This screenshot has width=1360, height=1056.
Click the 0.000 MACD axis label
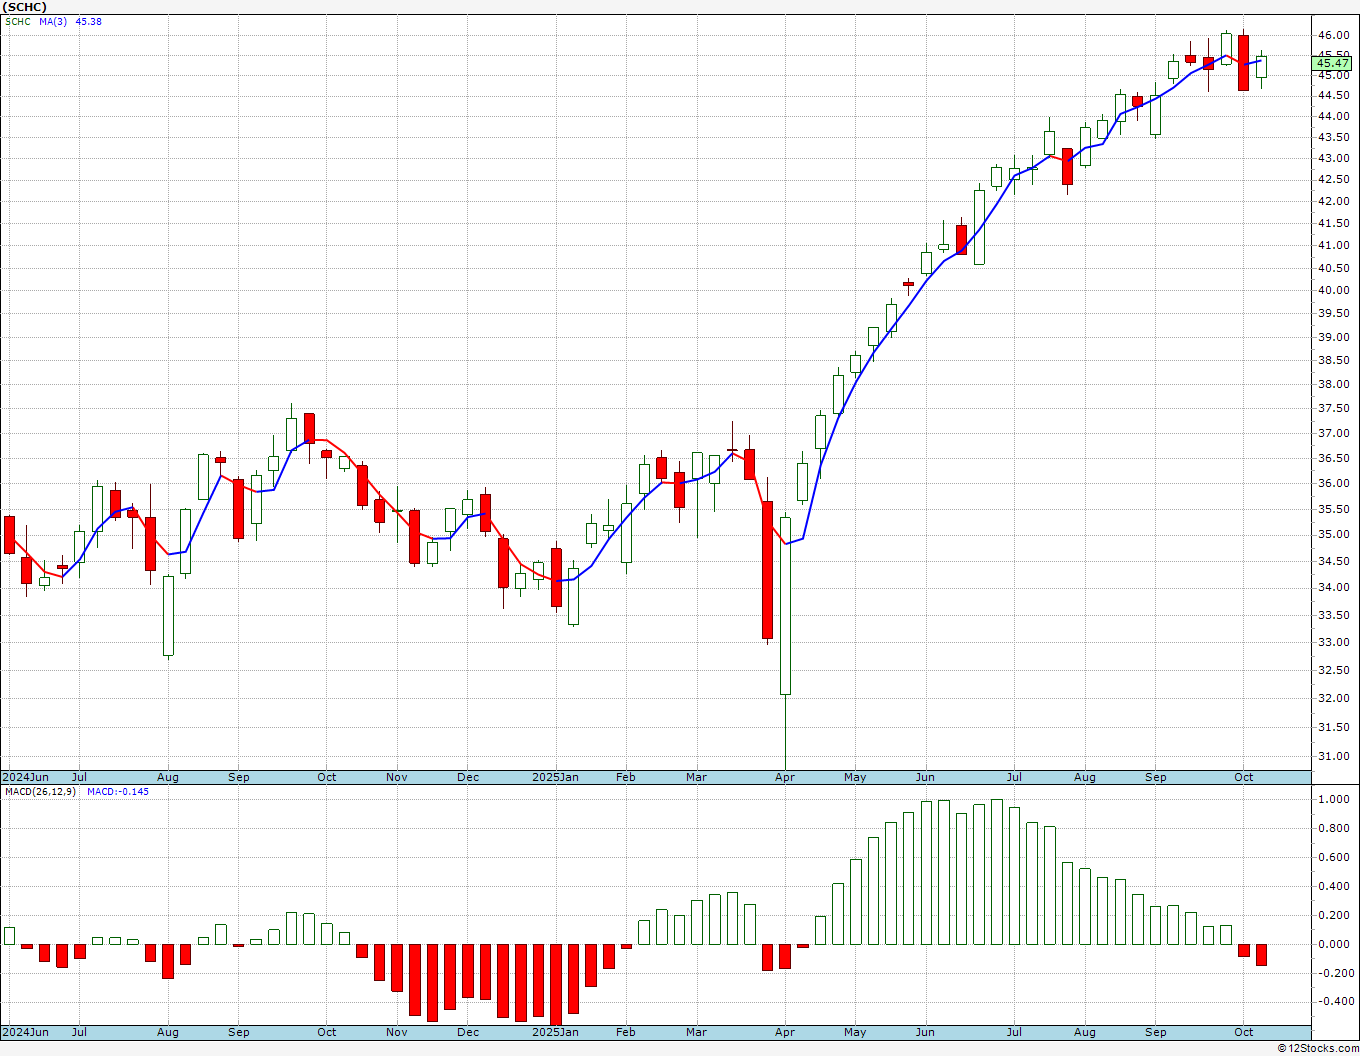pyautogui.click(x=1333, y=944)
